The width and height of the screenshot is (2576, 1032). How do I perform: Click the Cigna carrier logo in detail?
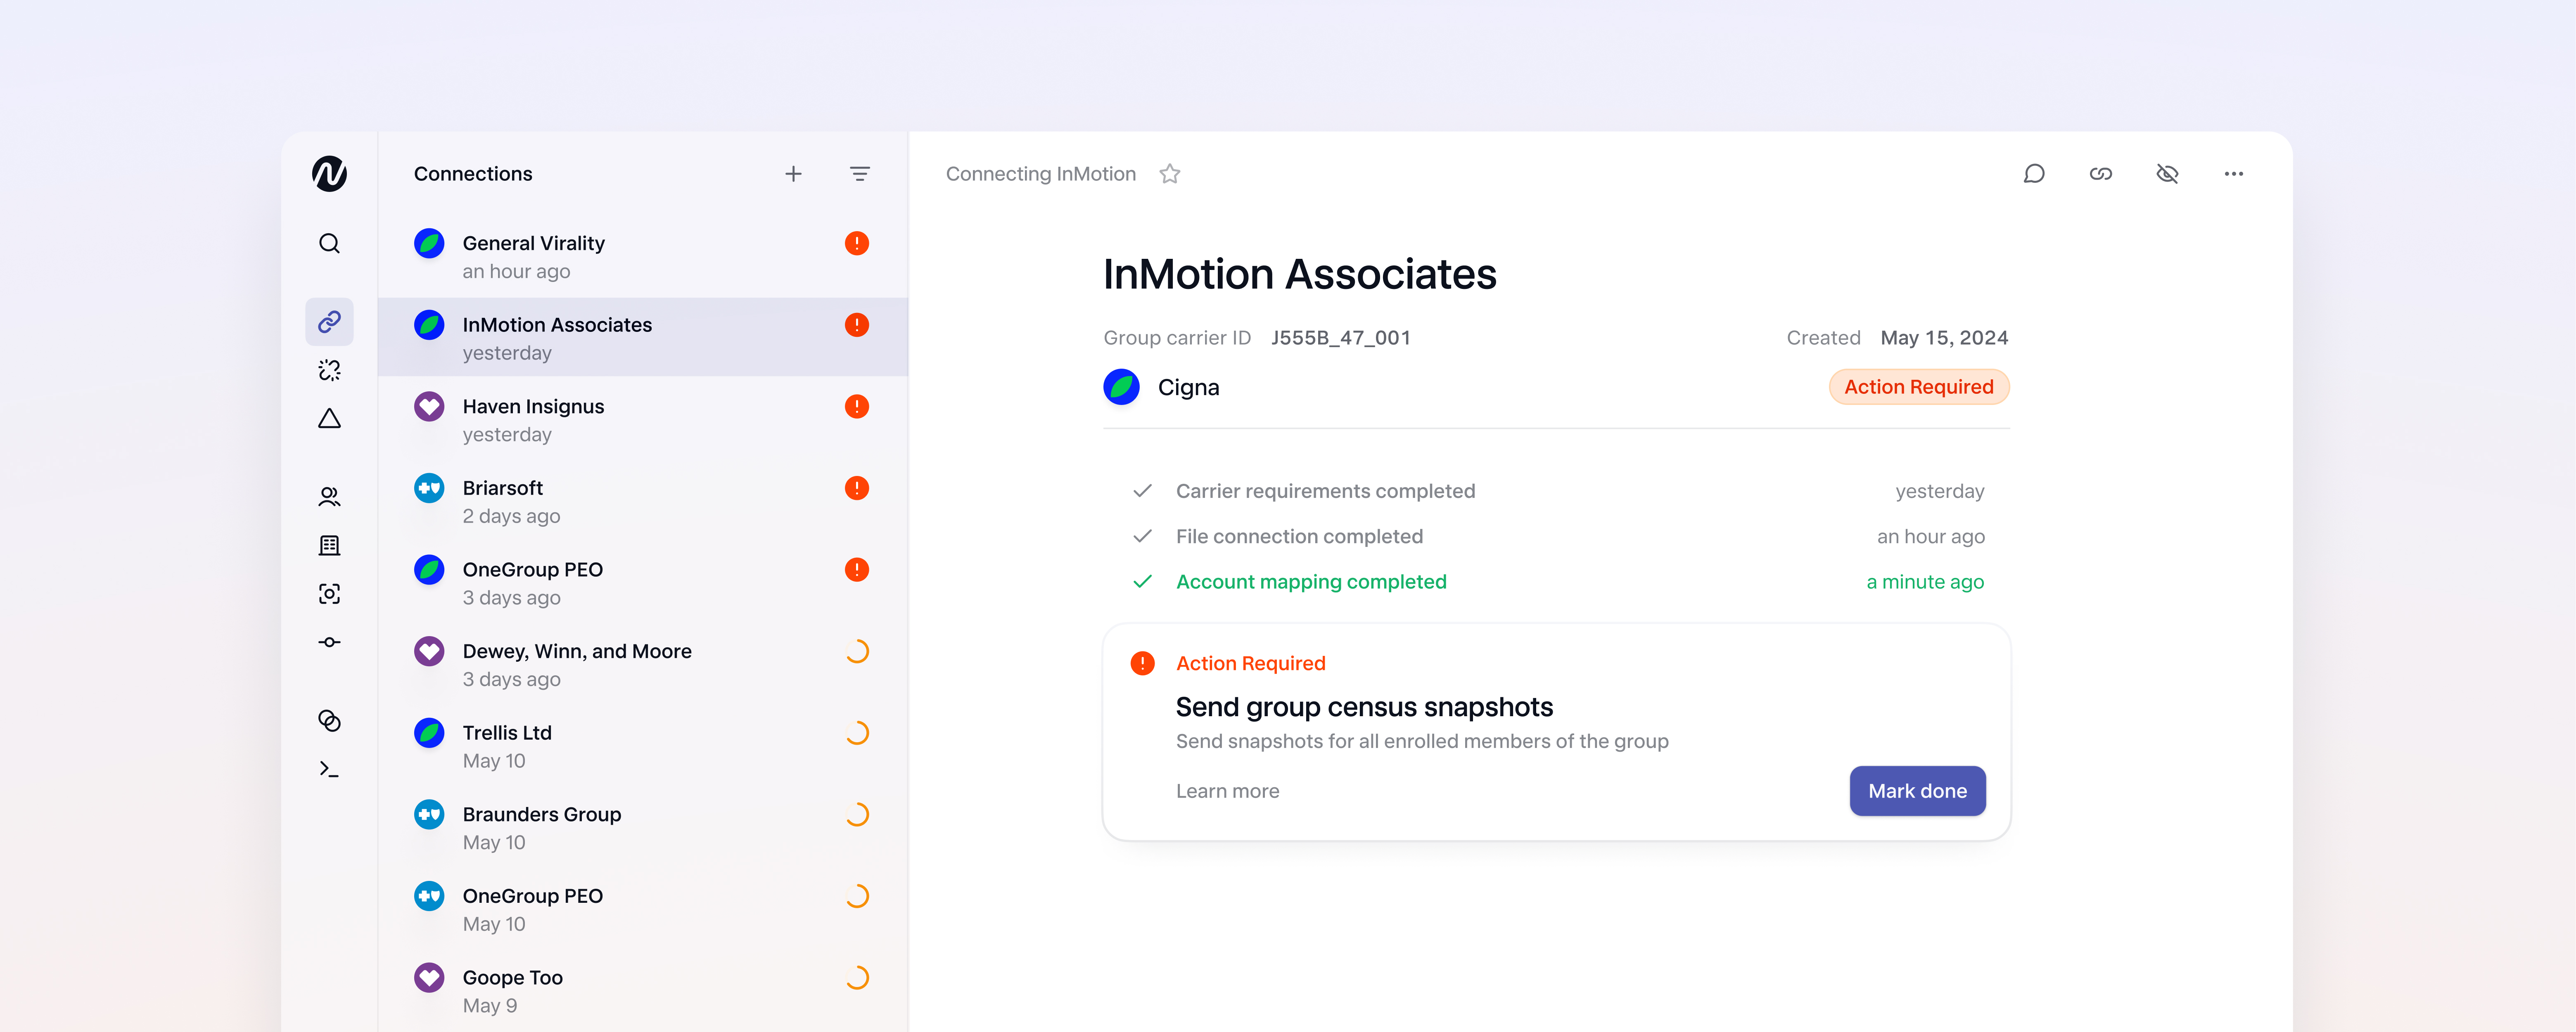(x=1121, y=387)
